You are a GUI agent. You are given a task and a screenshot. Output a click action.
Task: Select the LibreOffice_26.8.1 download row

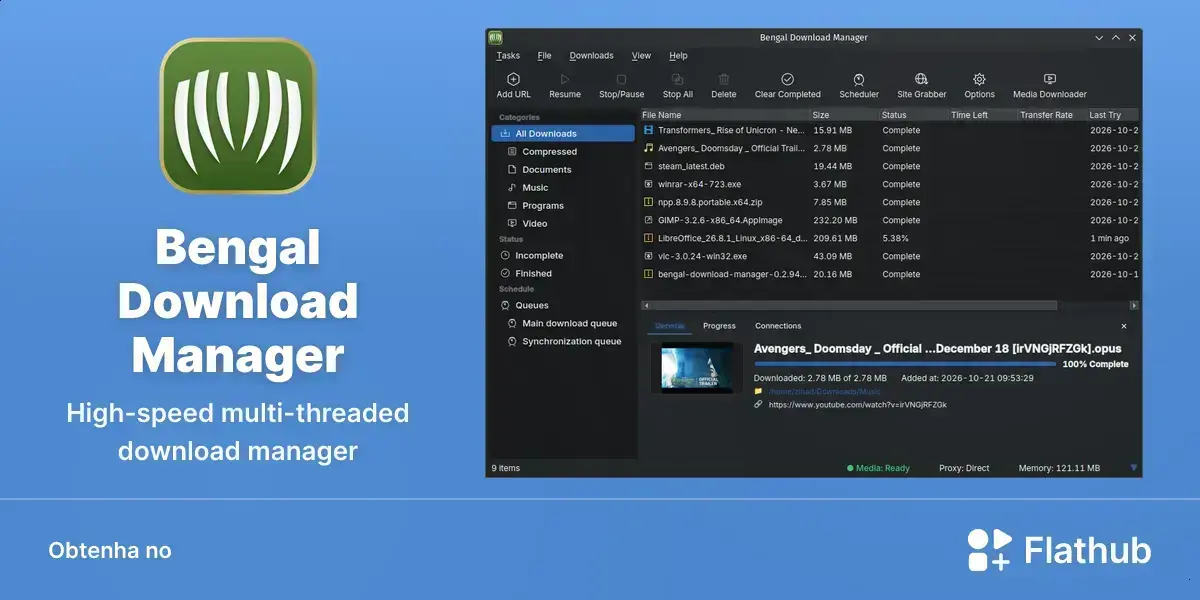point(890,238)
